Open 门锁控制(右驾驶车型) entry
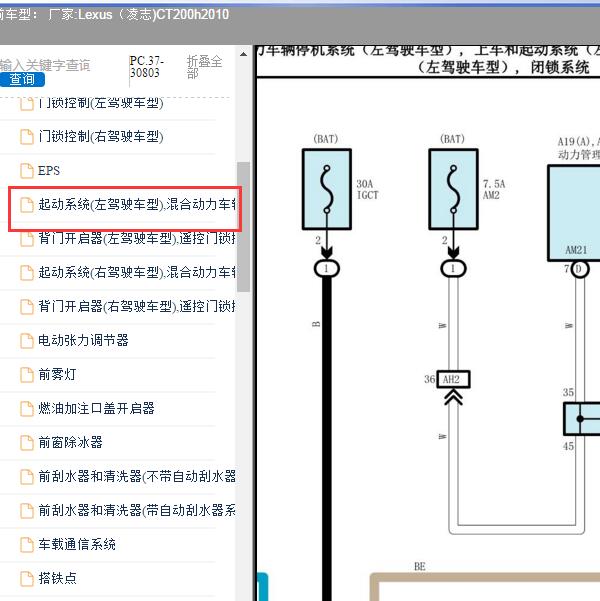 pos(101,136)
